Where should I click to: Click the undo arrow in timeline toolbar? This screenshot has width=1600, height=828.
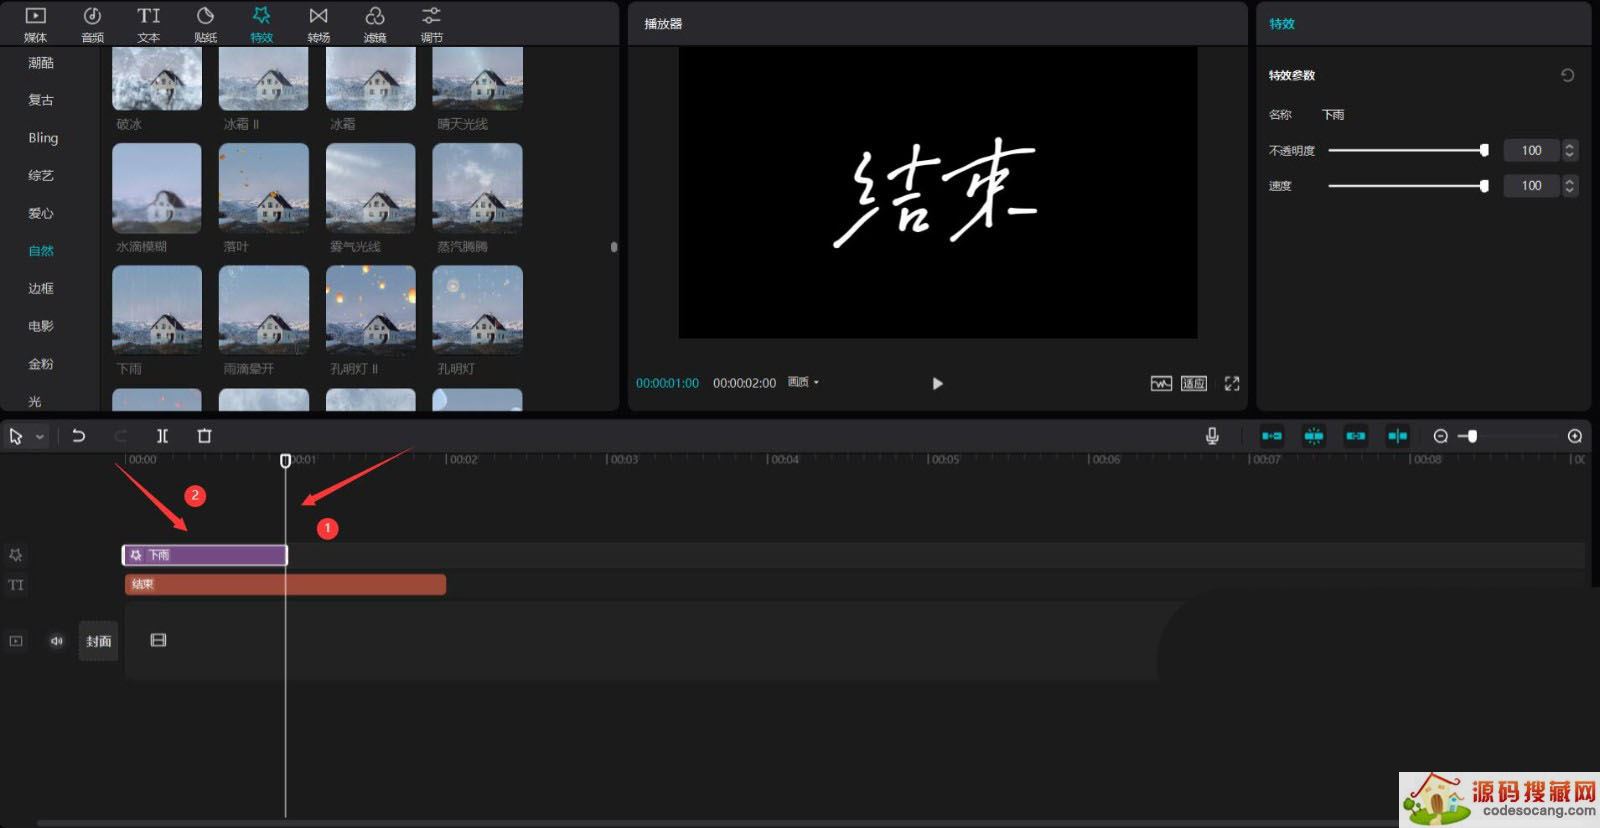(79, 436)
